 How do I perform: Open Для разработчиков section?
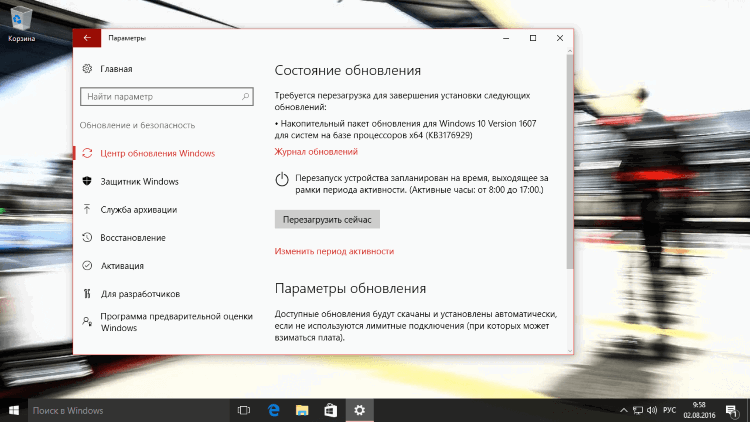click(140, 294)
